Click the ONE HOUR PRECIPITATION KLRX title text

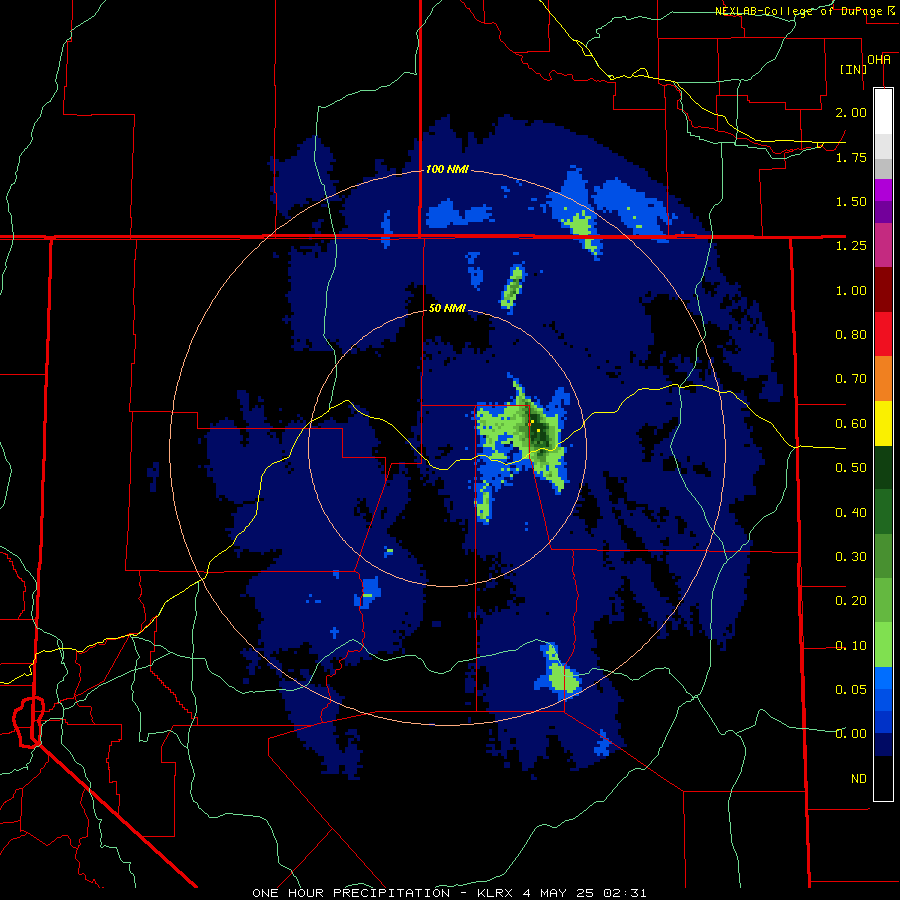[449, 893]
